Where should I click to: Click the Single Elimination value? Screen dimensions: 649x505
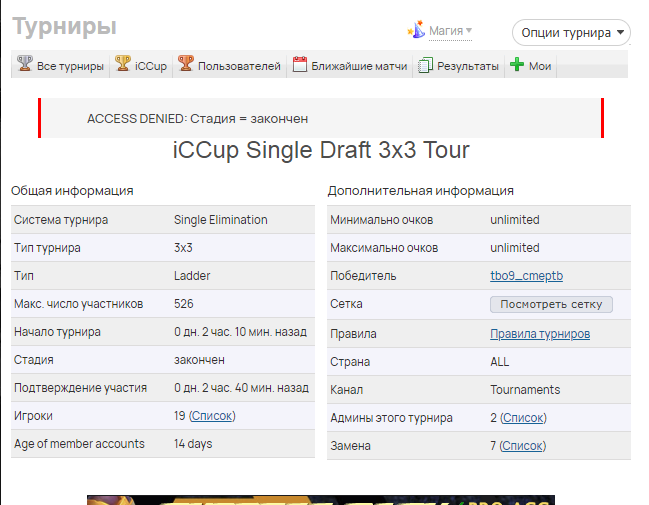[221, 220]
